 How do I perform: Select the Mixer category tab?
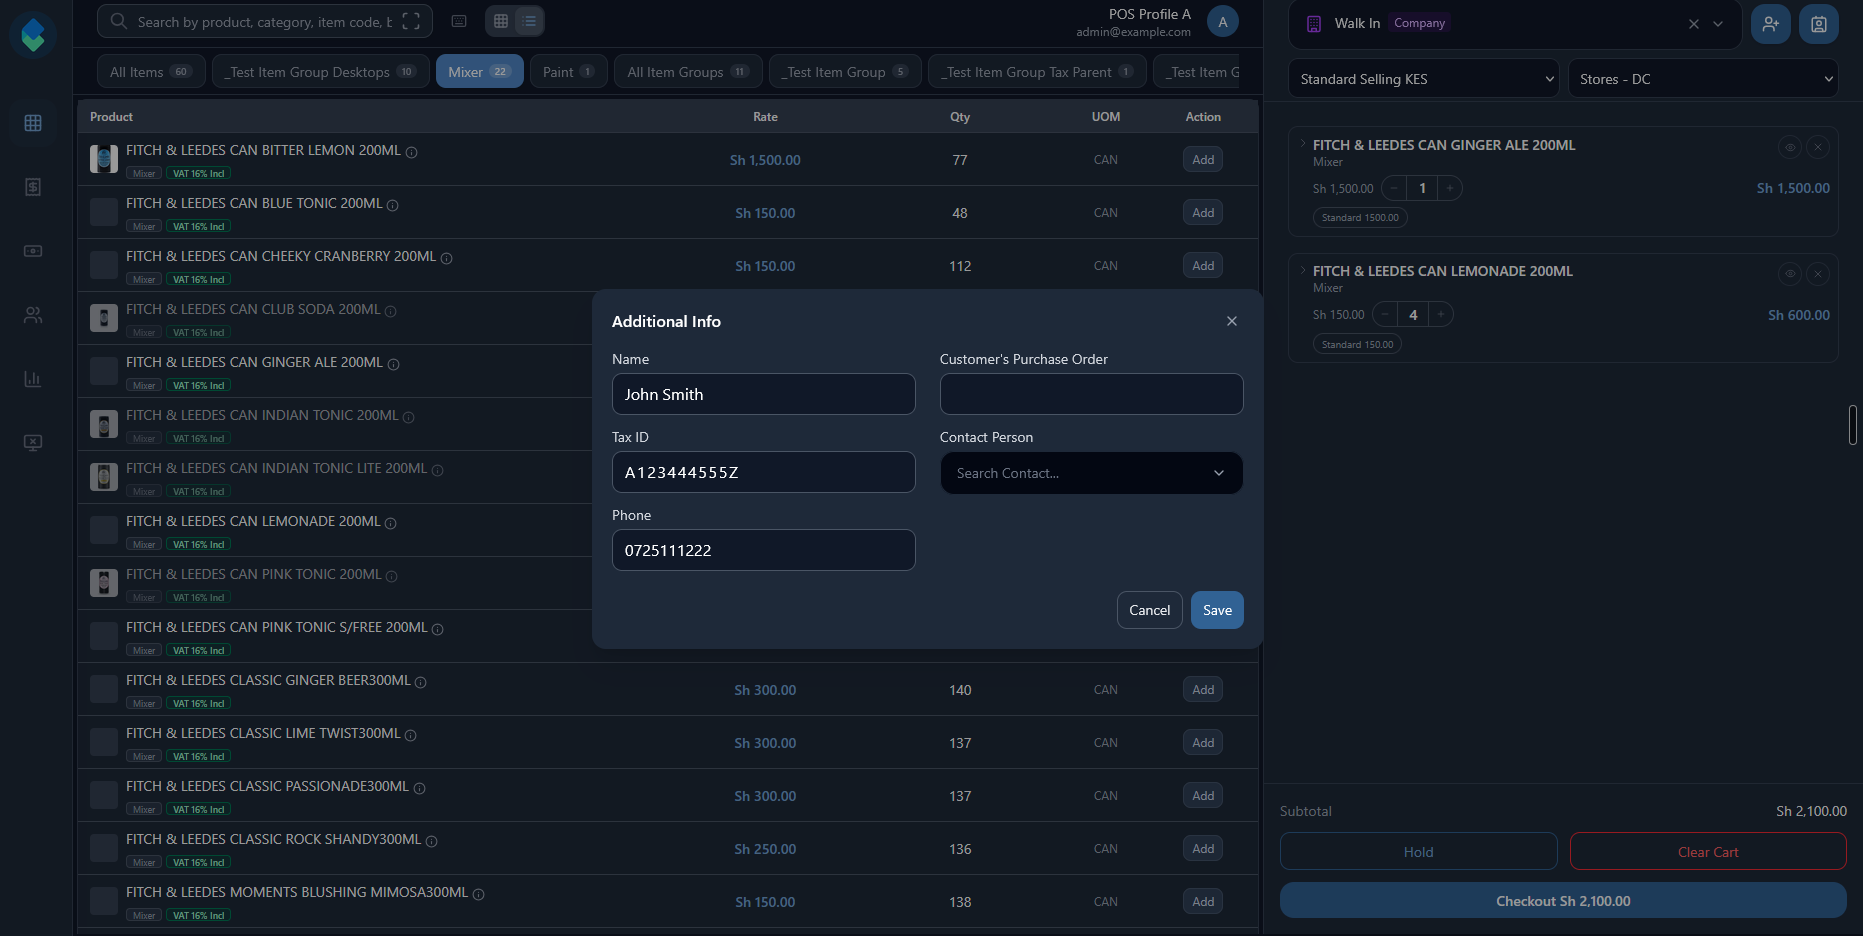point(480,72)
